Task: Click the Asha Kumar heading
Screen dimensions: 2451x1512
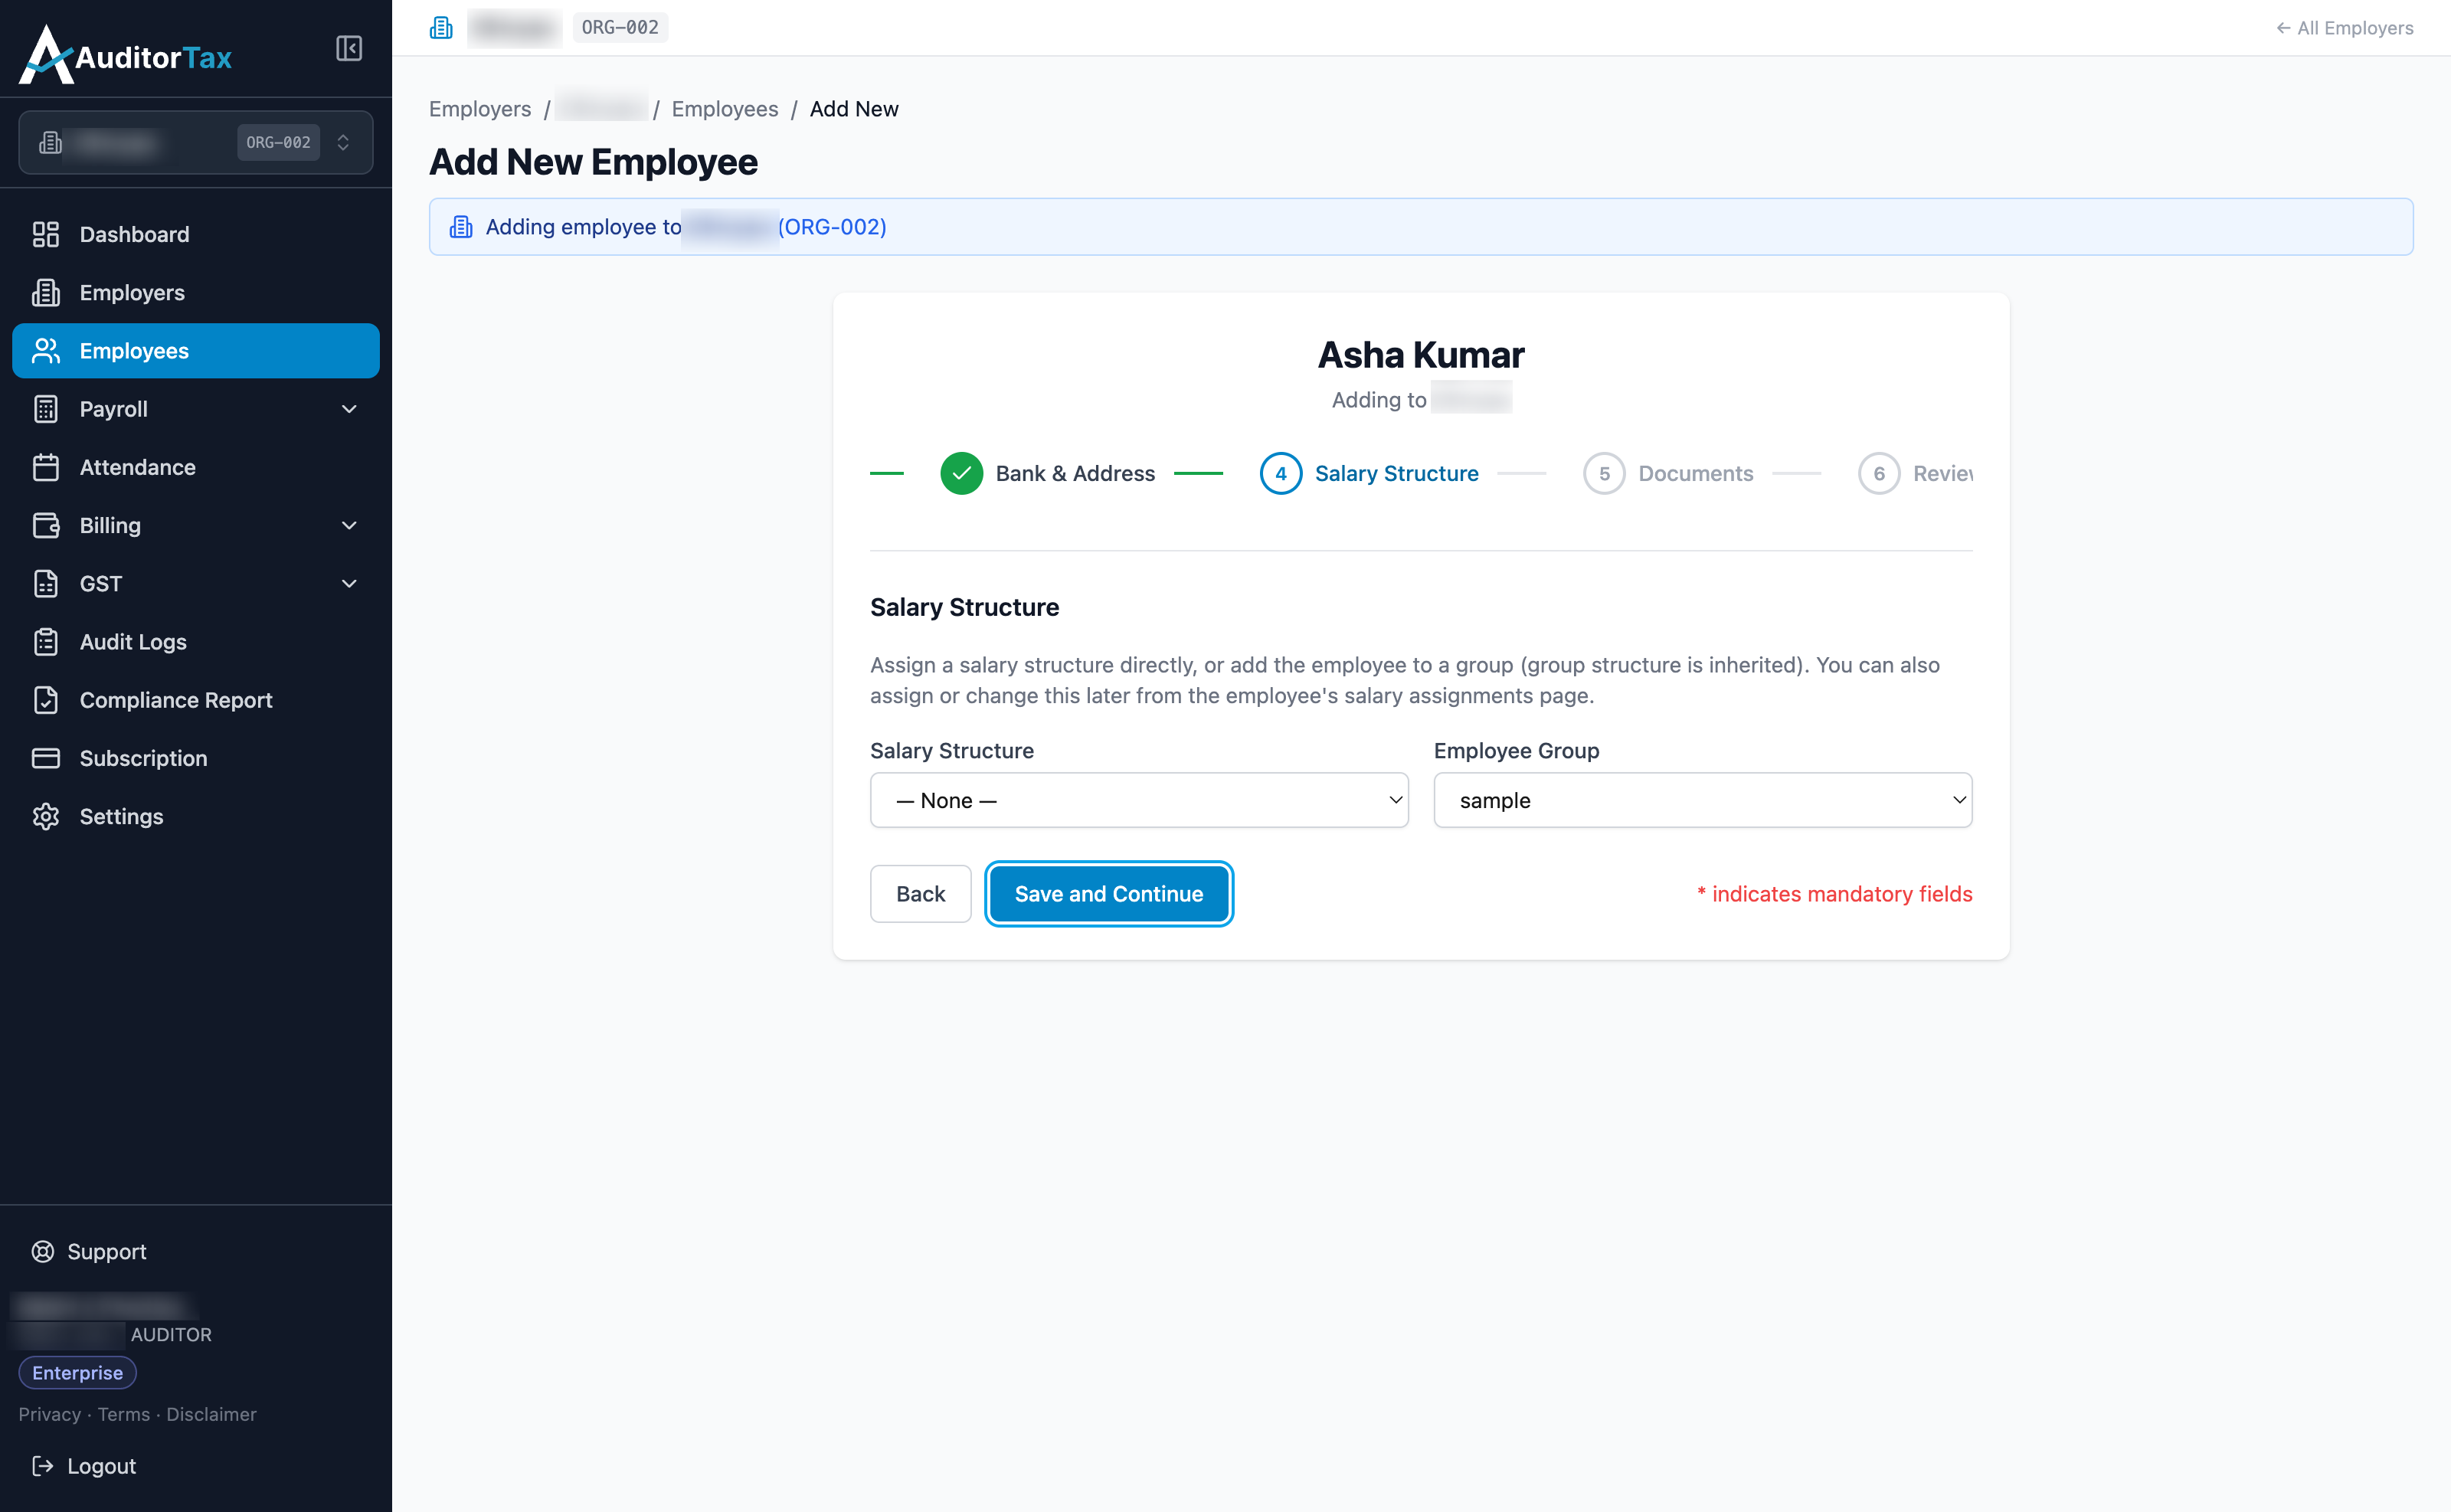Action: click(x=1421, y=355)
